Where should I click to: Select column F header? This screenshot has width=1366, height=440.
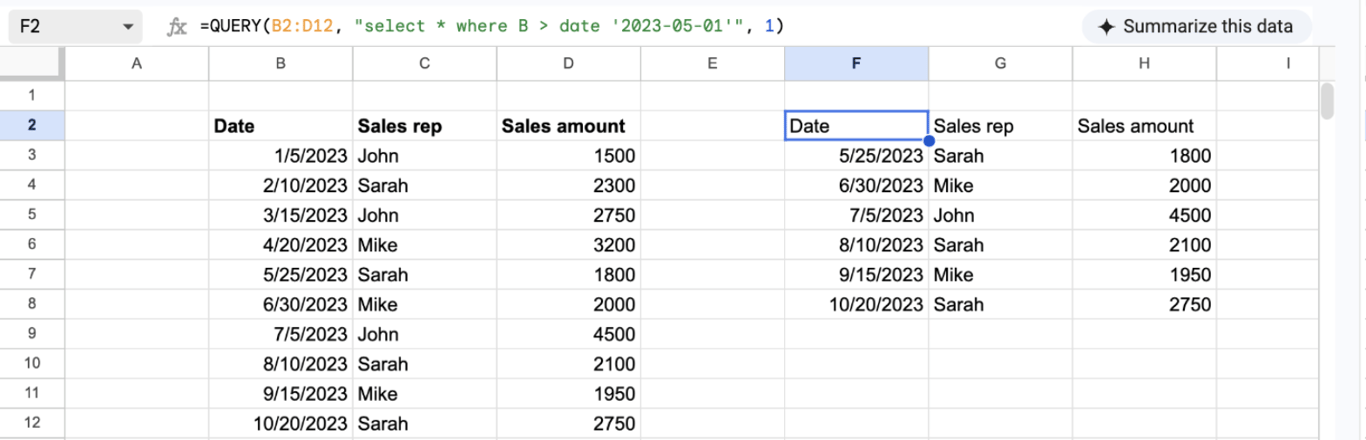pyautogui.click(x=857, y=63)
